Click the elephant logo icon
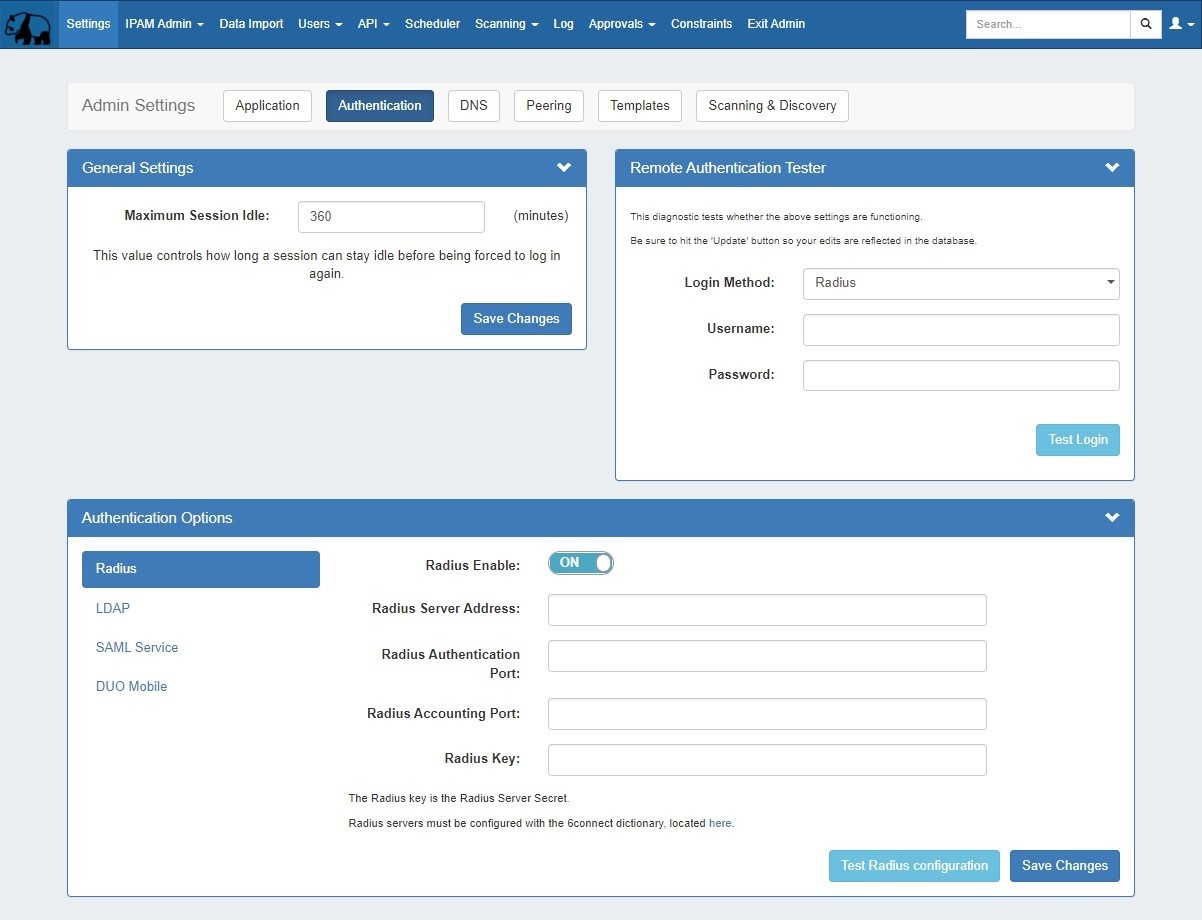The image size is (1202, 920). (28, 25)
